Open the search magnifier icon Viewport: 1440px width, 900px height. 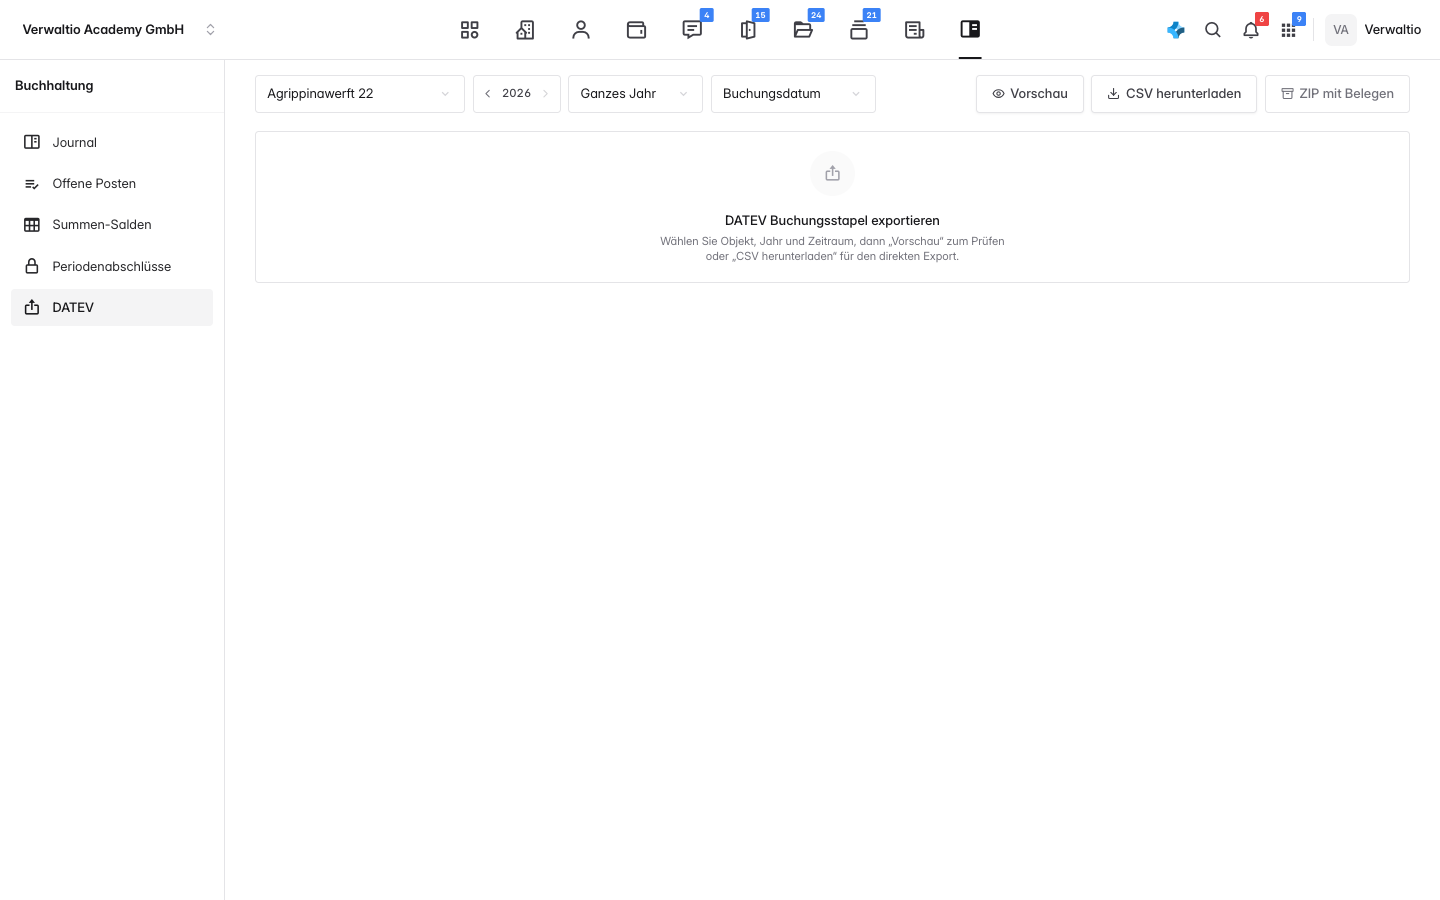[x=1213, y=30]
